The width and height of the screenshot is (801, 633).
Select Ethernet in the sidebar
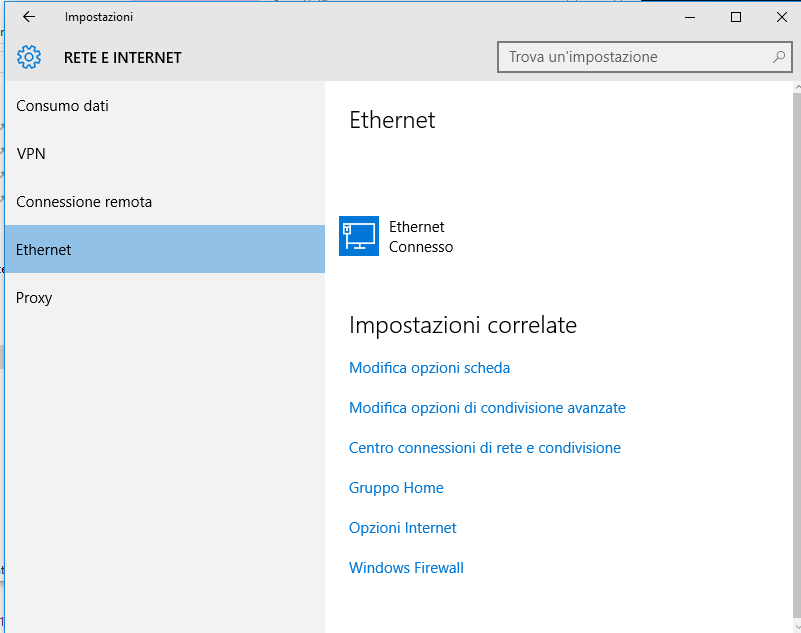[164, 249]
